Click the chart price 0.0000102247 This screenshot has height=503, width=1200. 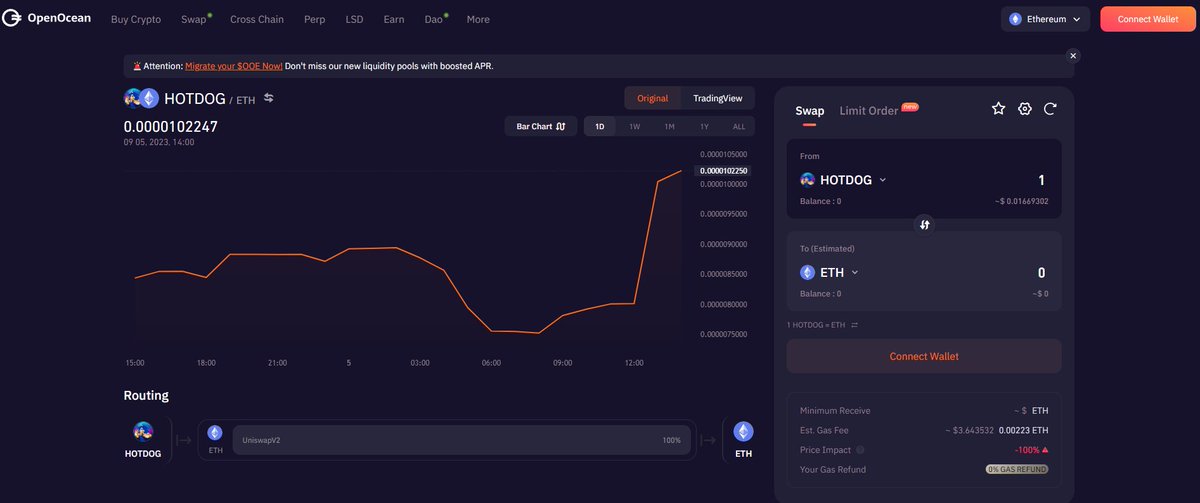click(171, 126)
